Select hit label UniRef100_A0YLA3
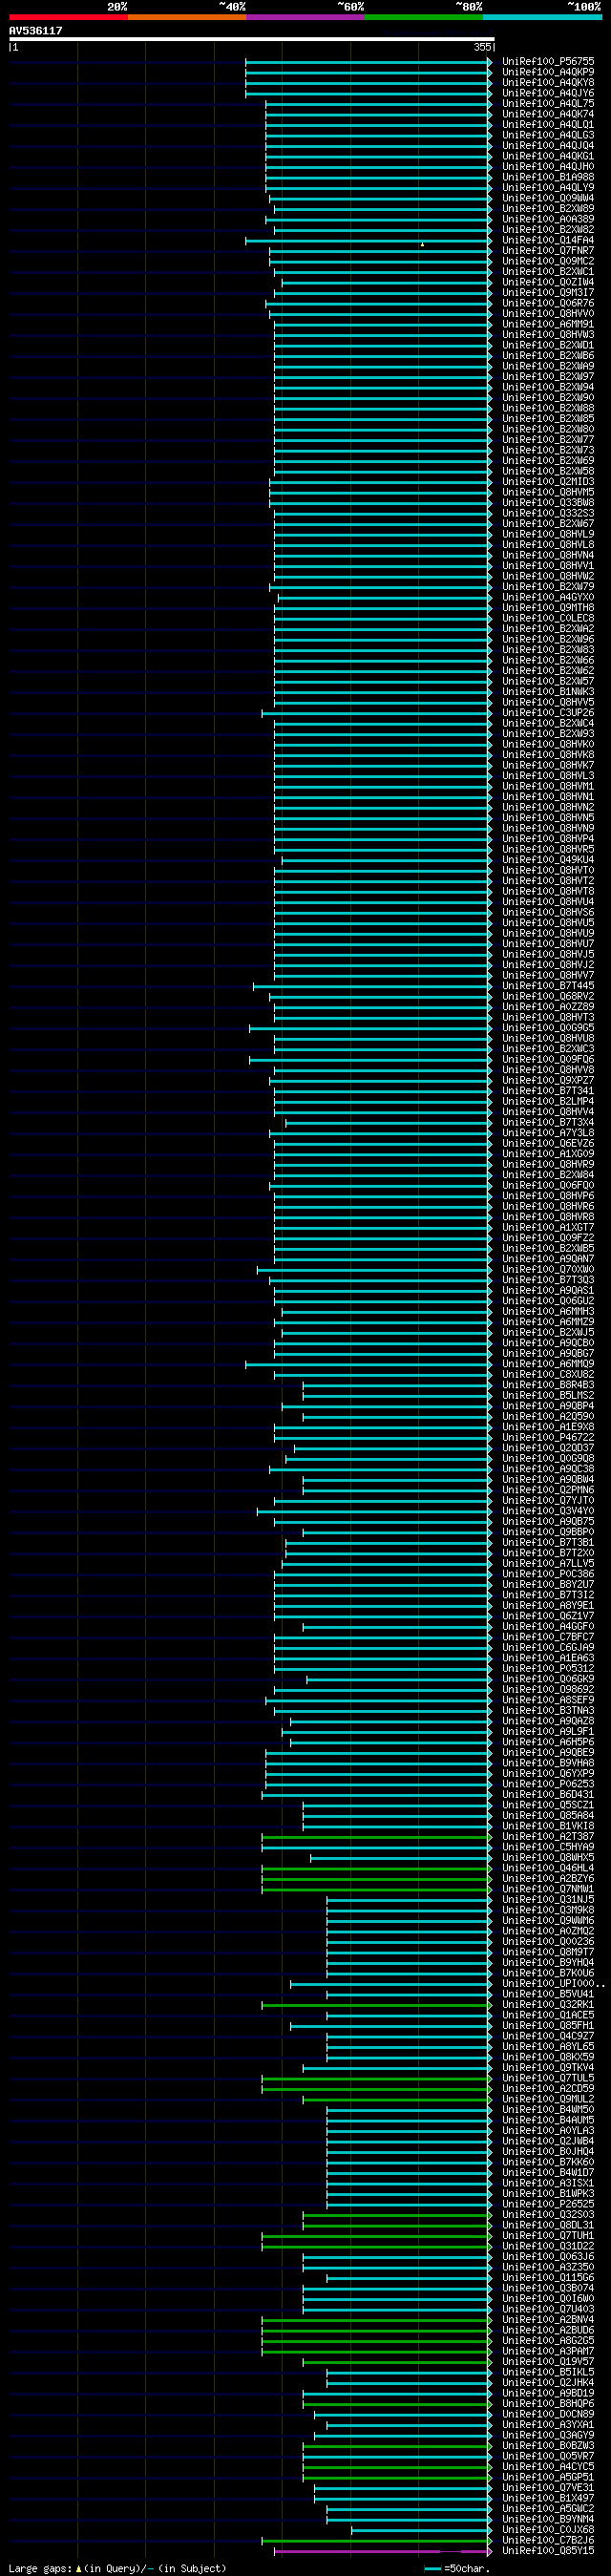 tap(548, 2131)
